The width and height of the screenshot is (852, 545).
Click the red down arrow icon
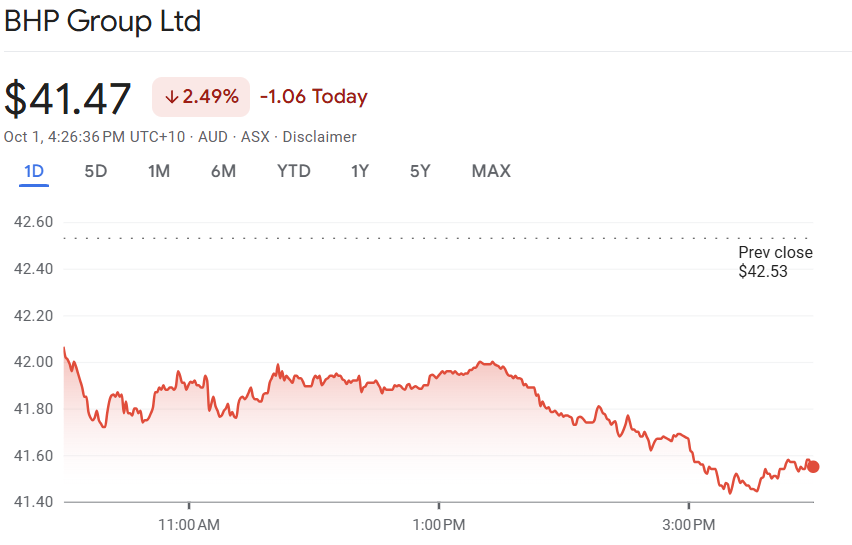click(171, 97)
